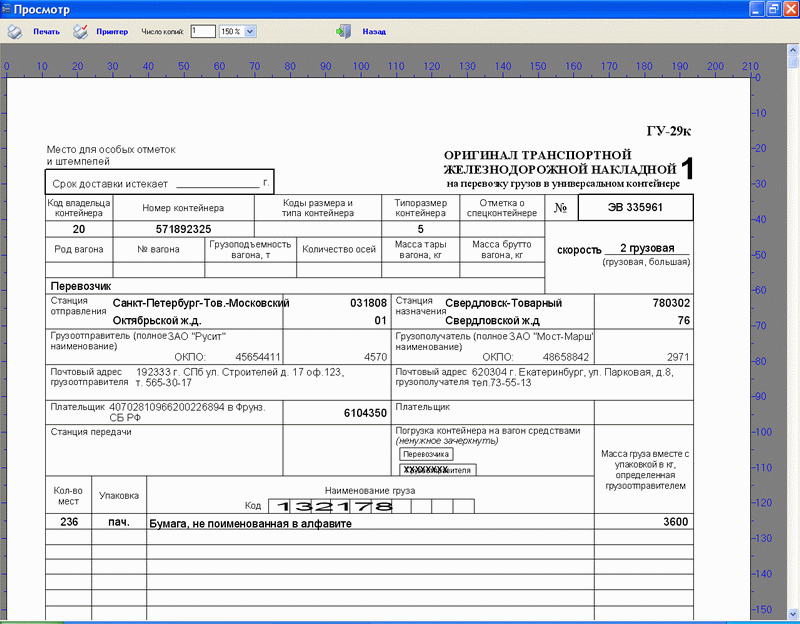
Task: Click station name Санкт-Петербург-Тов.-Московский
Action: tap(201, 303)
